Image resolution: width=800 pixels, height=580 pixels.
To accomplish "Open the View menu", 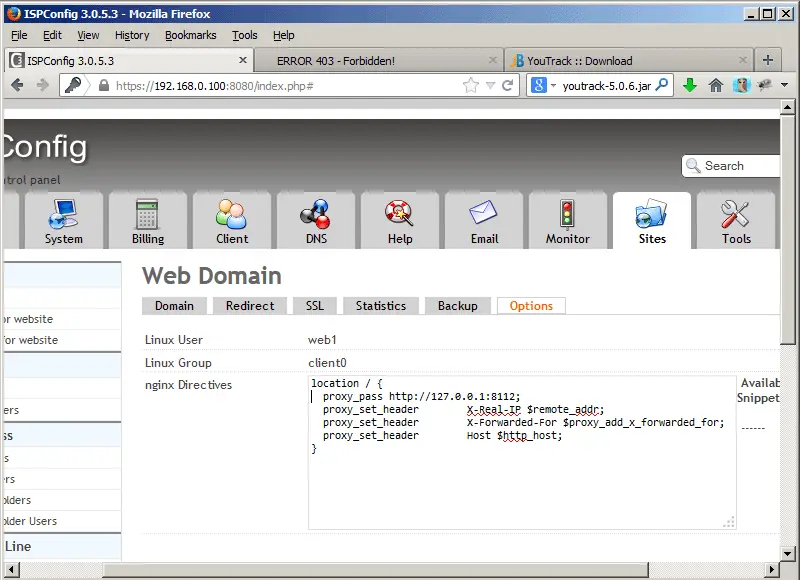I will point(88,35).
